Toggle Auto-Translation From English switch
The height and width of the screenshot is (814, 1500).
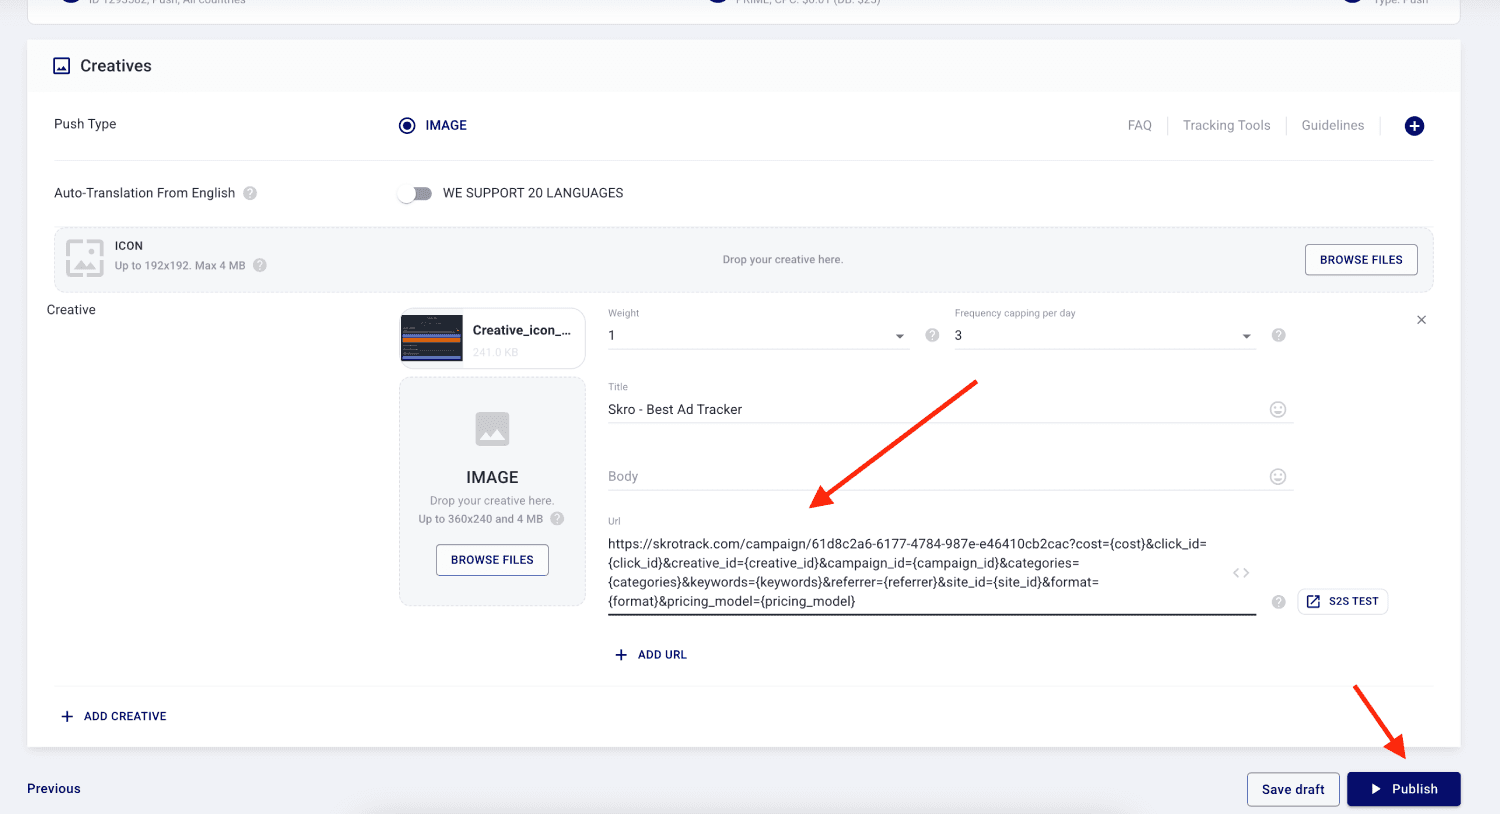pyautogui.click(x=414, y=194)
